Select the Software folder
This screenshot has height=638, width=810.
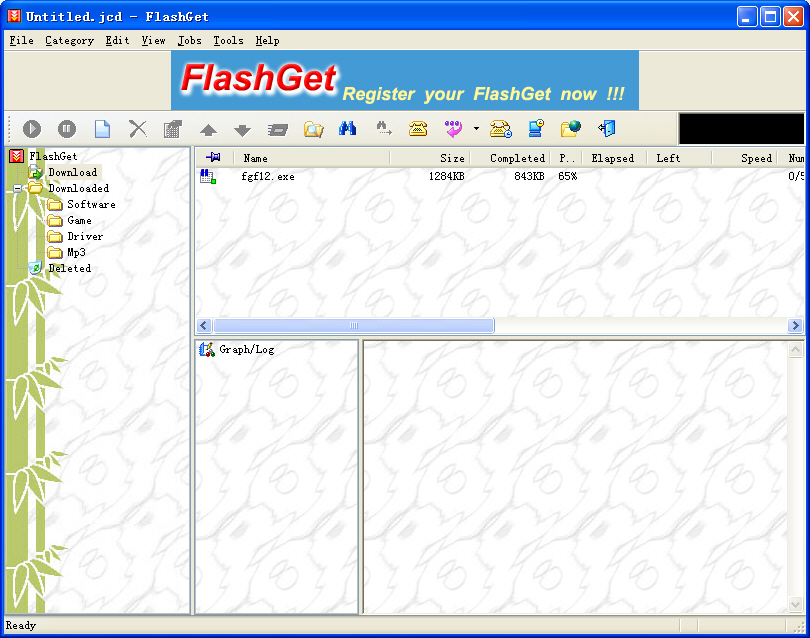pos(91,204)
